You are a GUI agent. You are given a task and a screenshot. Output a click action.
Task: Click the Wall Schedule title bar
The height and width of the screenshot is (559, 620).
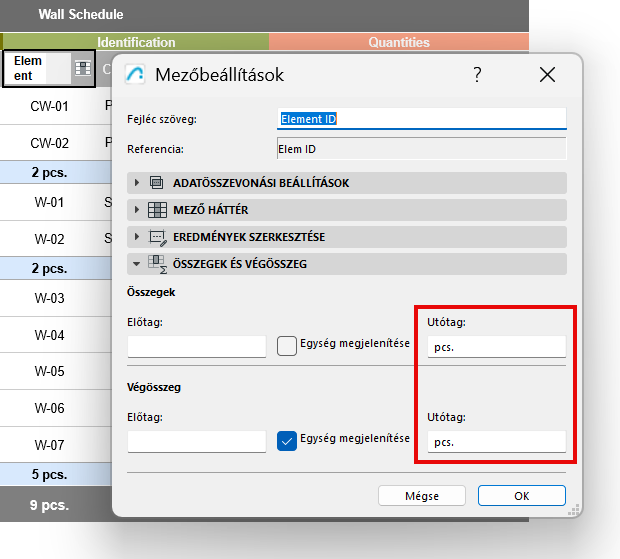click(264, 15)
